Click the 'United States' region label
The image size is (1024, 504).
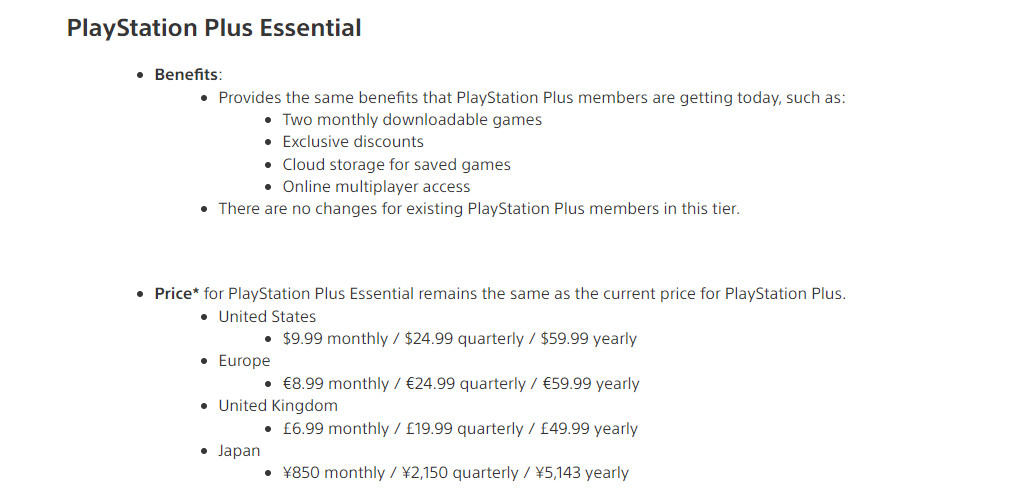point(267,316)
